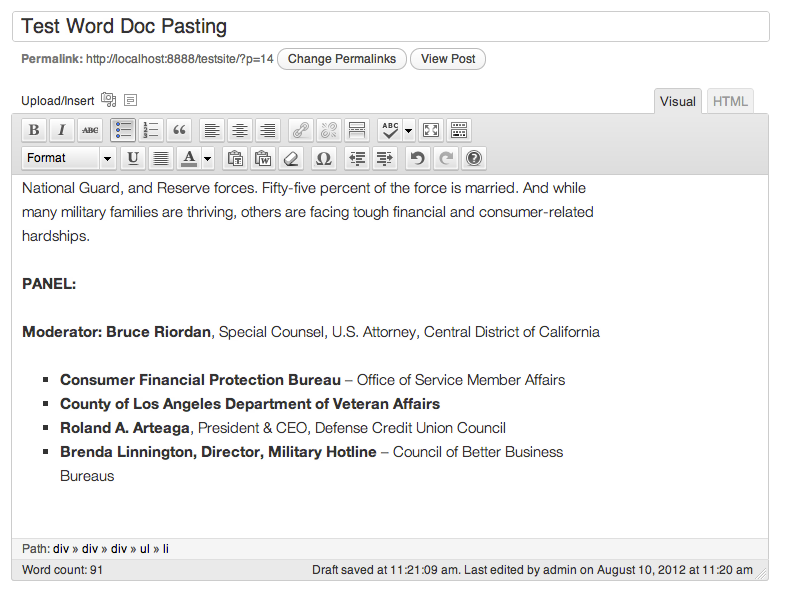Open the editor help icon
The image size is (787, 595).
point(474,158)
